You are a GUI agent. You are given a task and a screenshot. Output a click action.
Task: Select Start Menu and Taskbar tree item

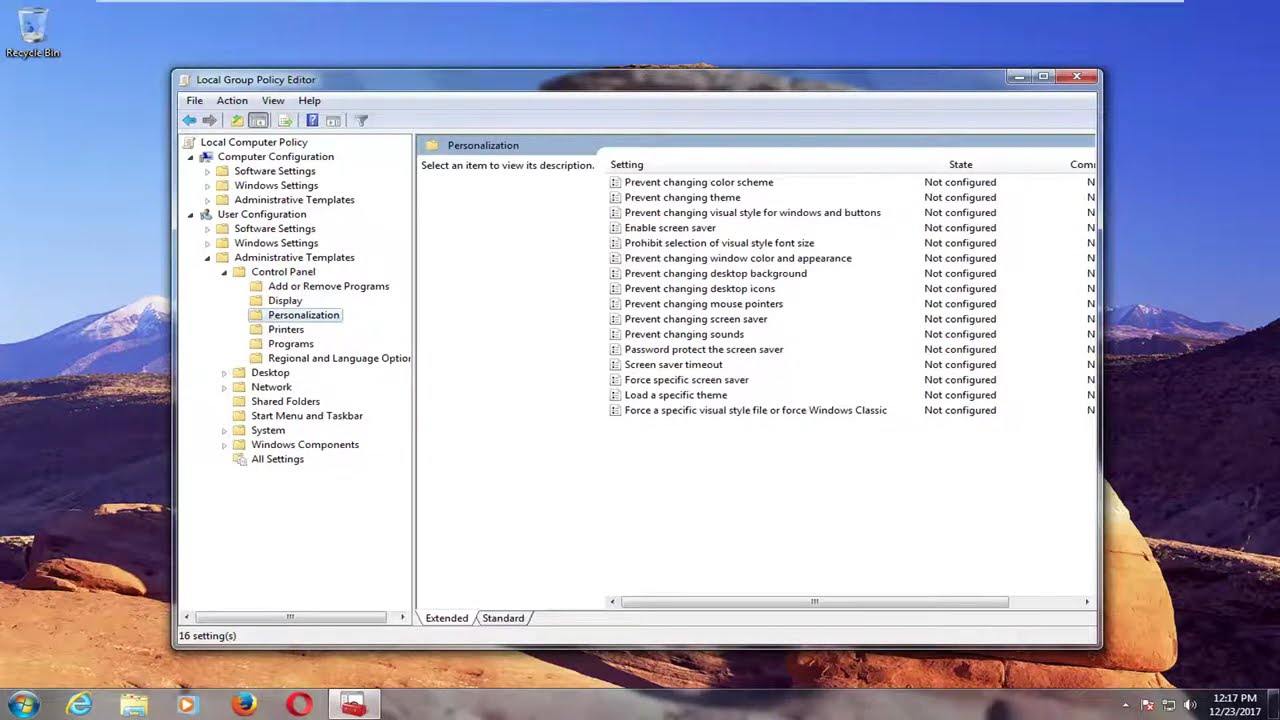(x=307, y=416)
